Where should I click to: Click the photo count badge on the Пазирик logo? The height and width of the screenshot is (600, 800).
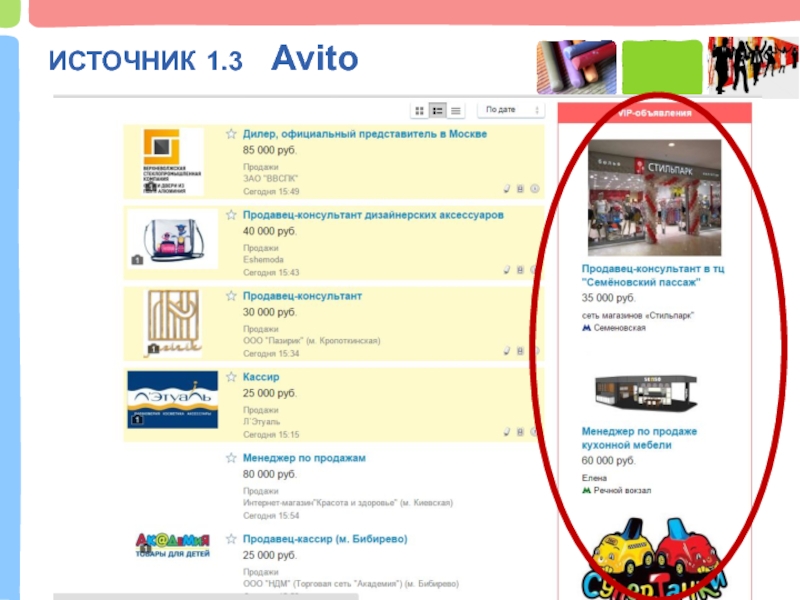154,348
